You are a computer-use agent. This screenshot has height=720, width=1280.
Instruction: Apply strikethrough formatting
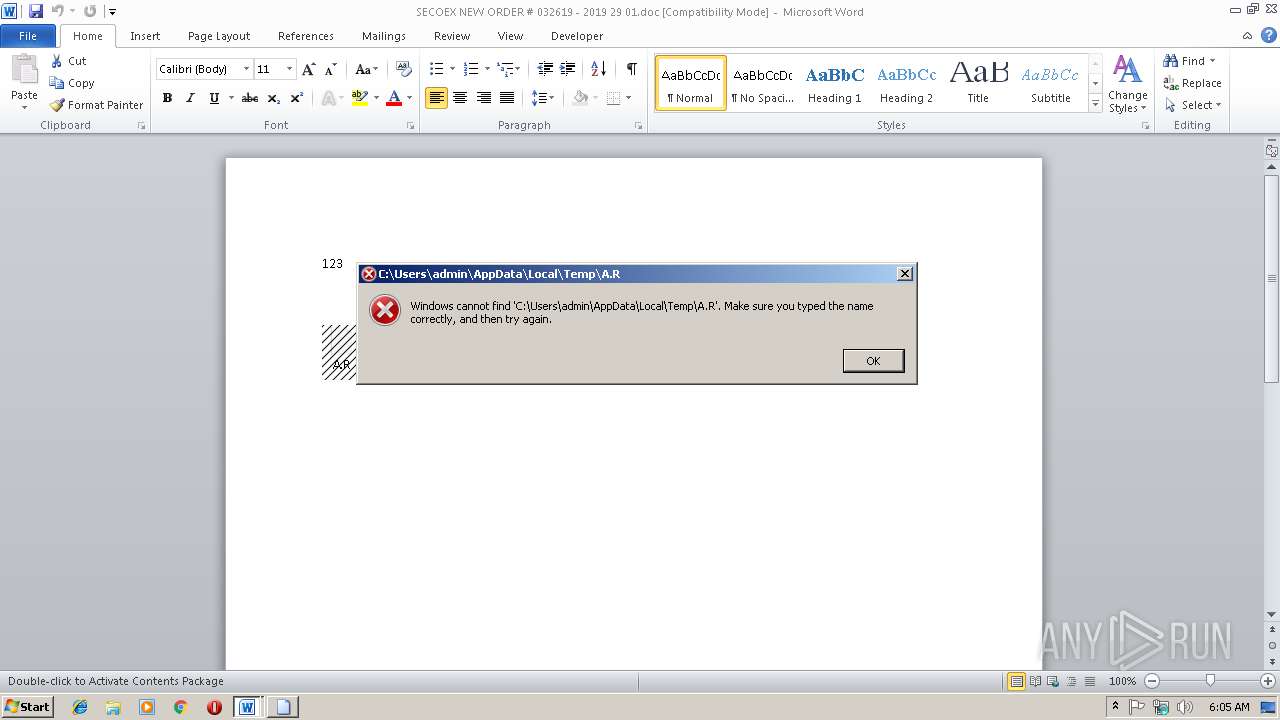[x=250, y=98]
